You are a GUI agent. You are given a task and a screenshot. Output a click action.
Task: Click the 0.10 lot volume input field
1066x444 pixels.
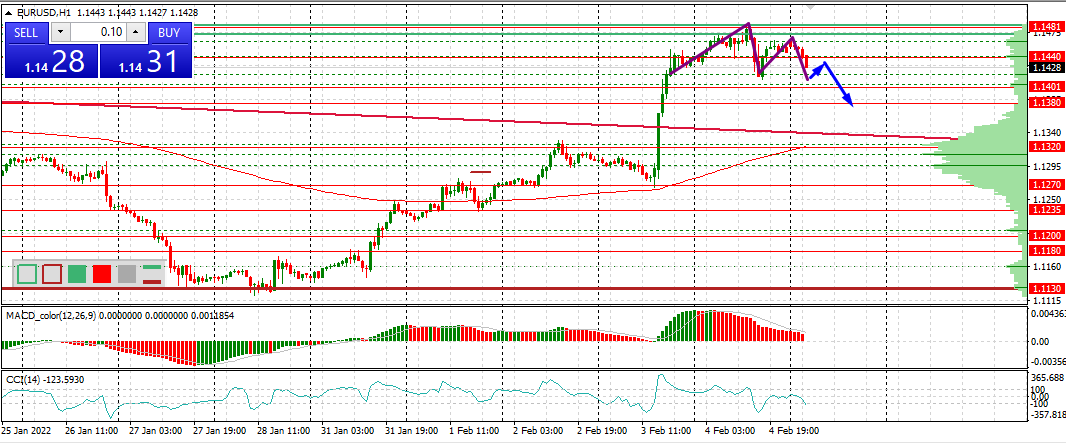tap(98, 32)
